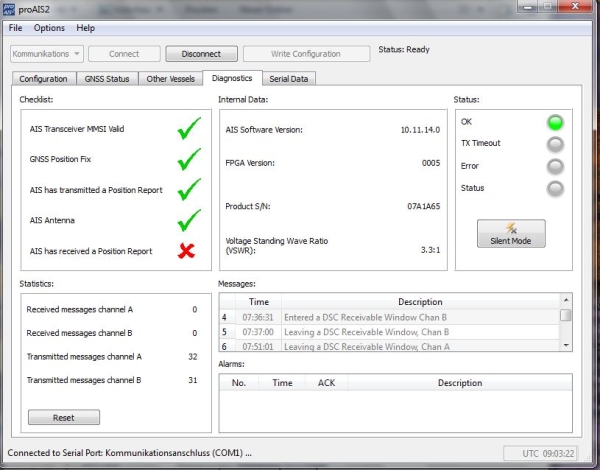Switch to the Other Vessels tab
The width and height of the screenshot is (600, 470).
[171, 79]
